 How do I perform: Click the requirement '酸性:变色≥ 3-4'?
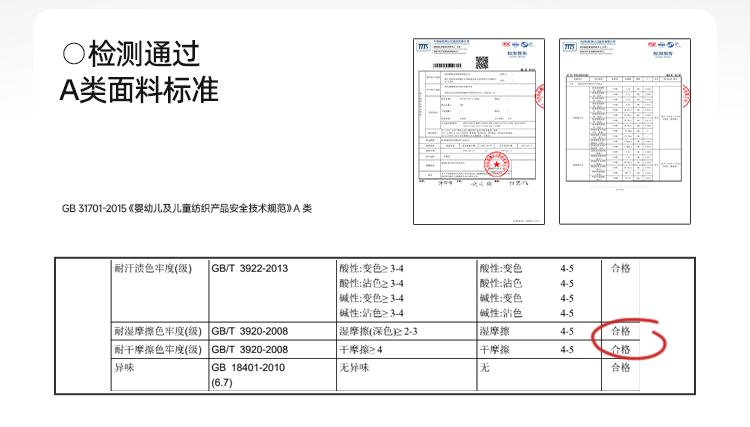pyautogui.click(x=372, y=269)
